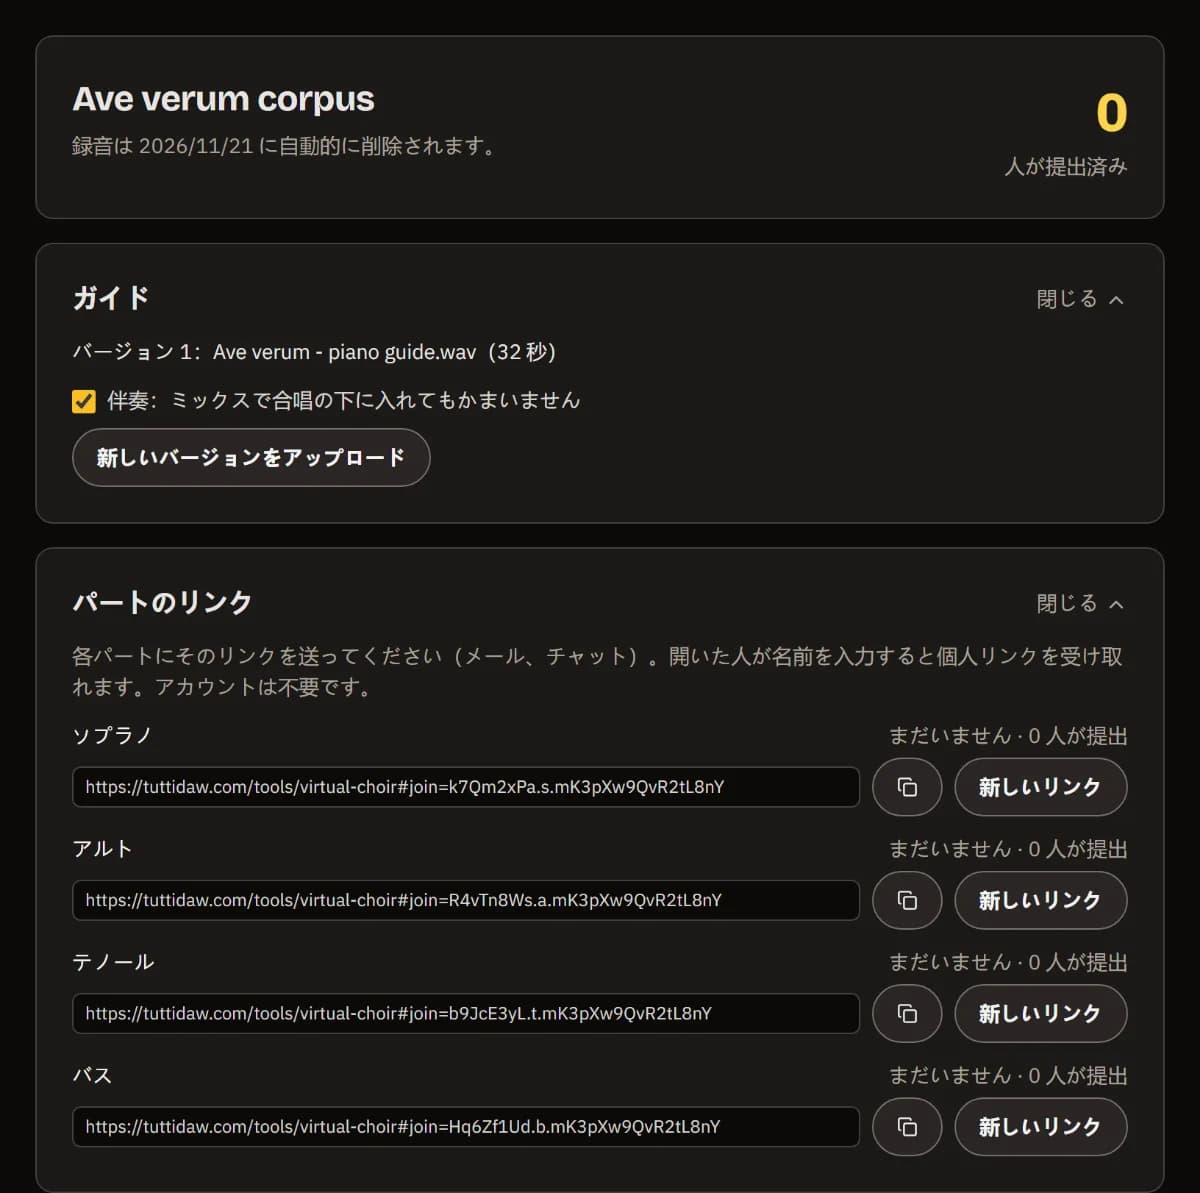Click the アルト status まだいません · 0 人が提出

pyautogui.click(x=1008, y=849)
